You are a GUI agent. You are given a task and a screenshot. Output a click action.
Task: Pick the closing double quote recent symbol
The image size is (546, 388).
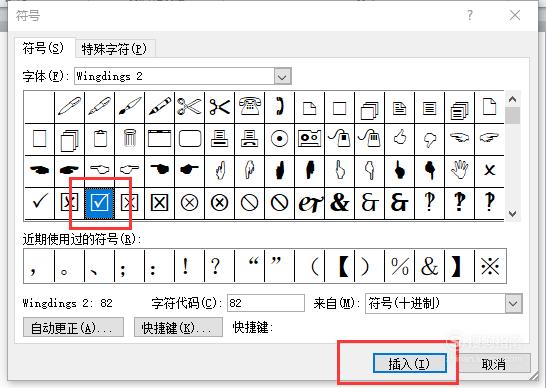click(279, 266)
